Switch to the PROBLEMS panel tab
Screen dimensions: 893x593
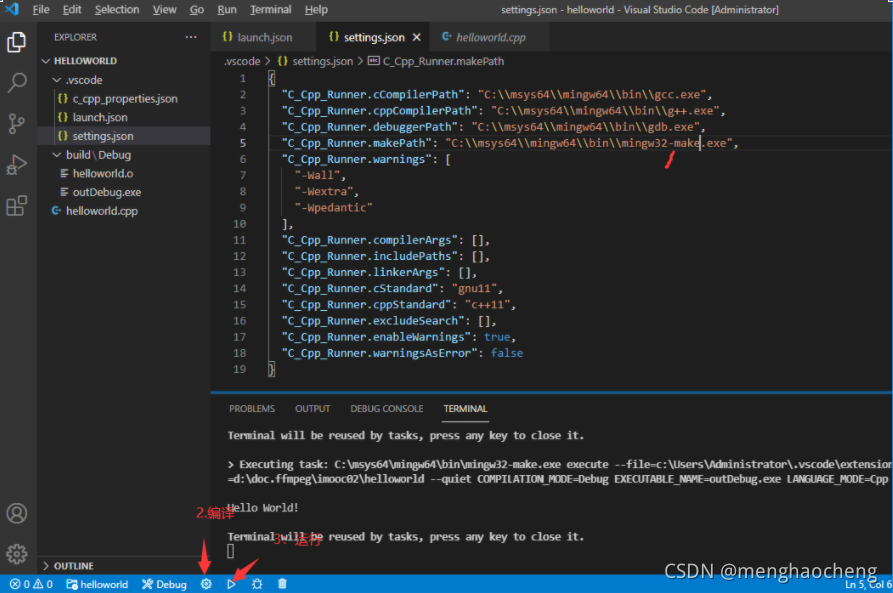coord(252,408)
